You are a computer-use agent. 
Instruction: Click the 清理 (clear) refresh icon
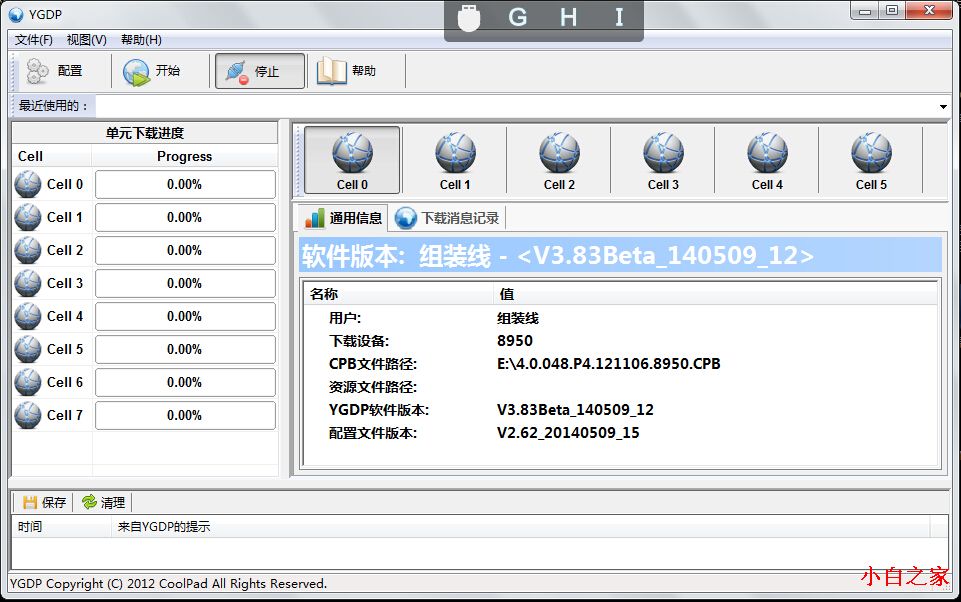[89, 502]
